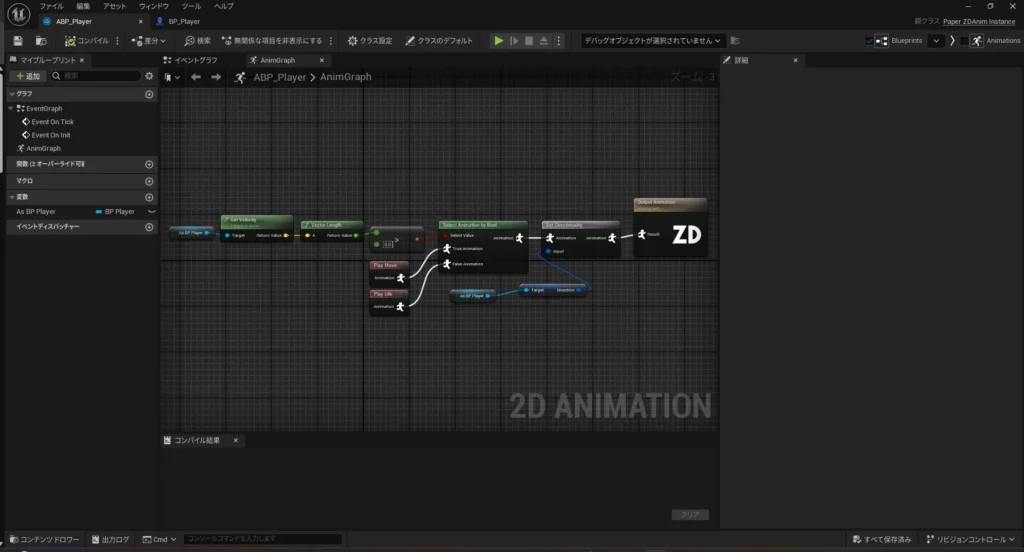Open play mode options three-dot menu

pos(558,41)
